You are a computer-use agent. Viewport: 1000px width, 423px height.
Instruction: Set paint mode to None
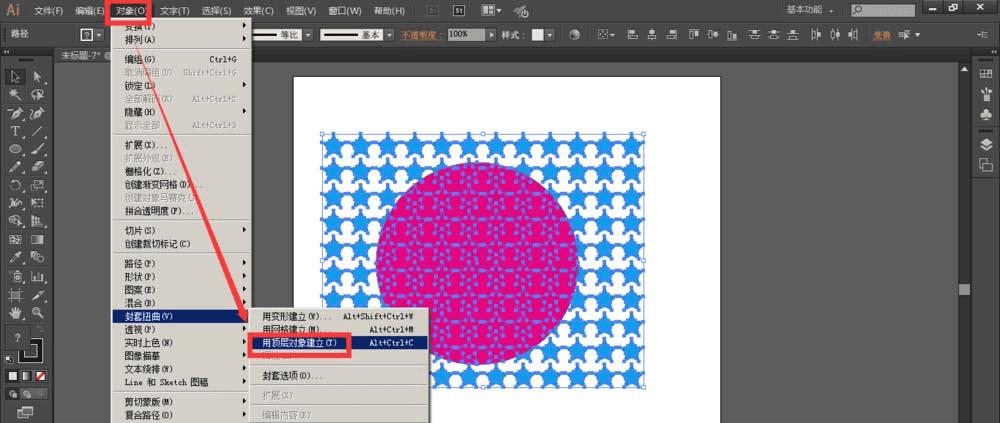tap(40, 376)
